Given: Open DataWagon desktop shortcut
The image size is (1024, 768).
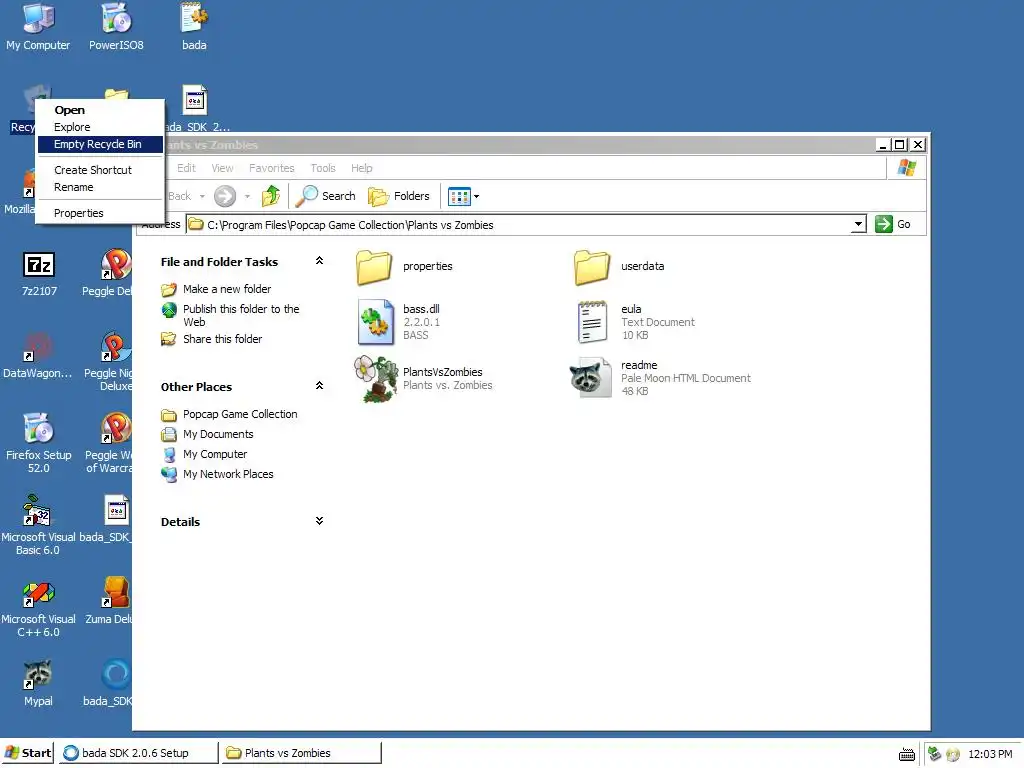Looking at the screenshot, I should 38,355.
